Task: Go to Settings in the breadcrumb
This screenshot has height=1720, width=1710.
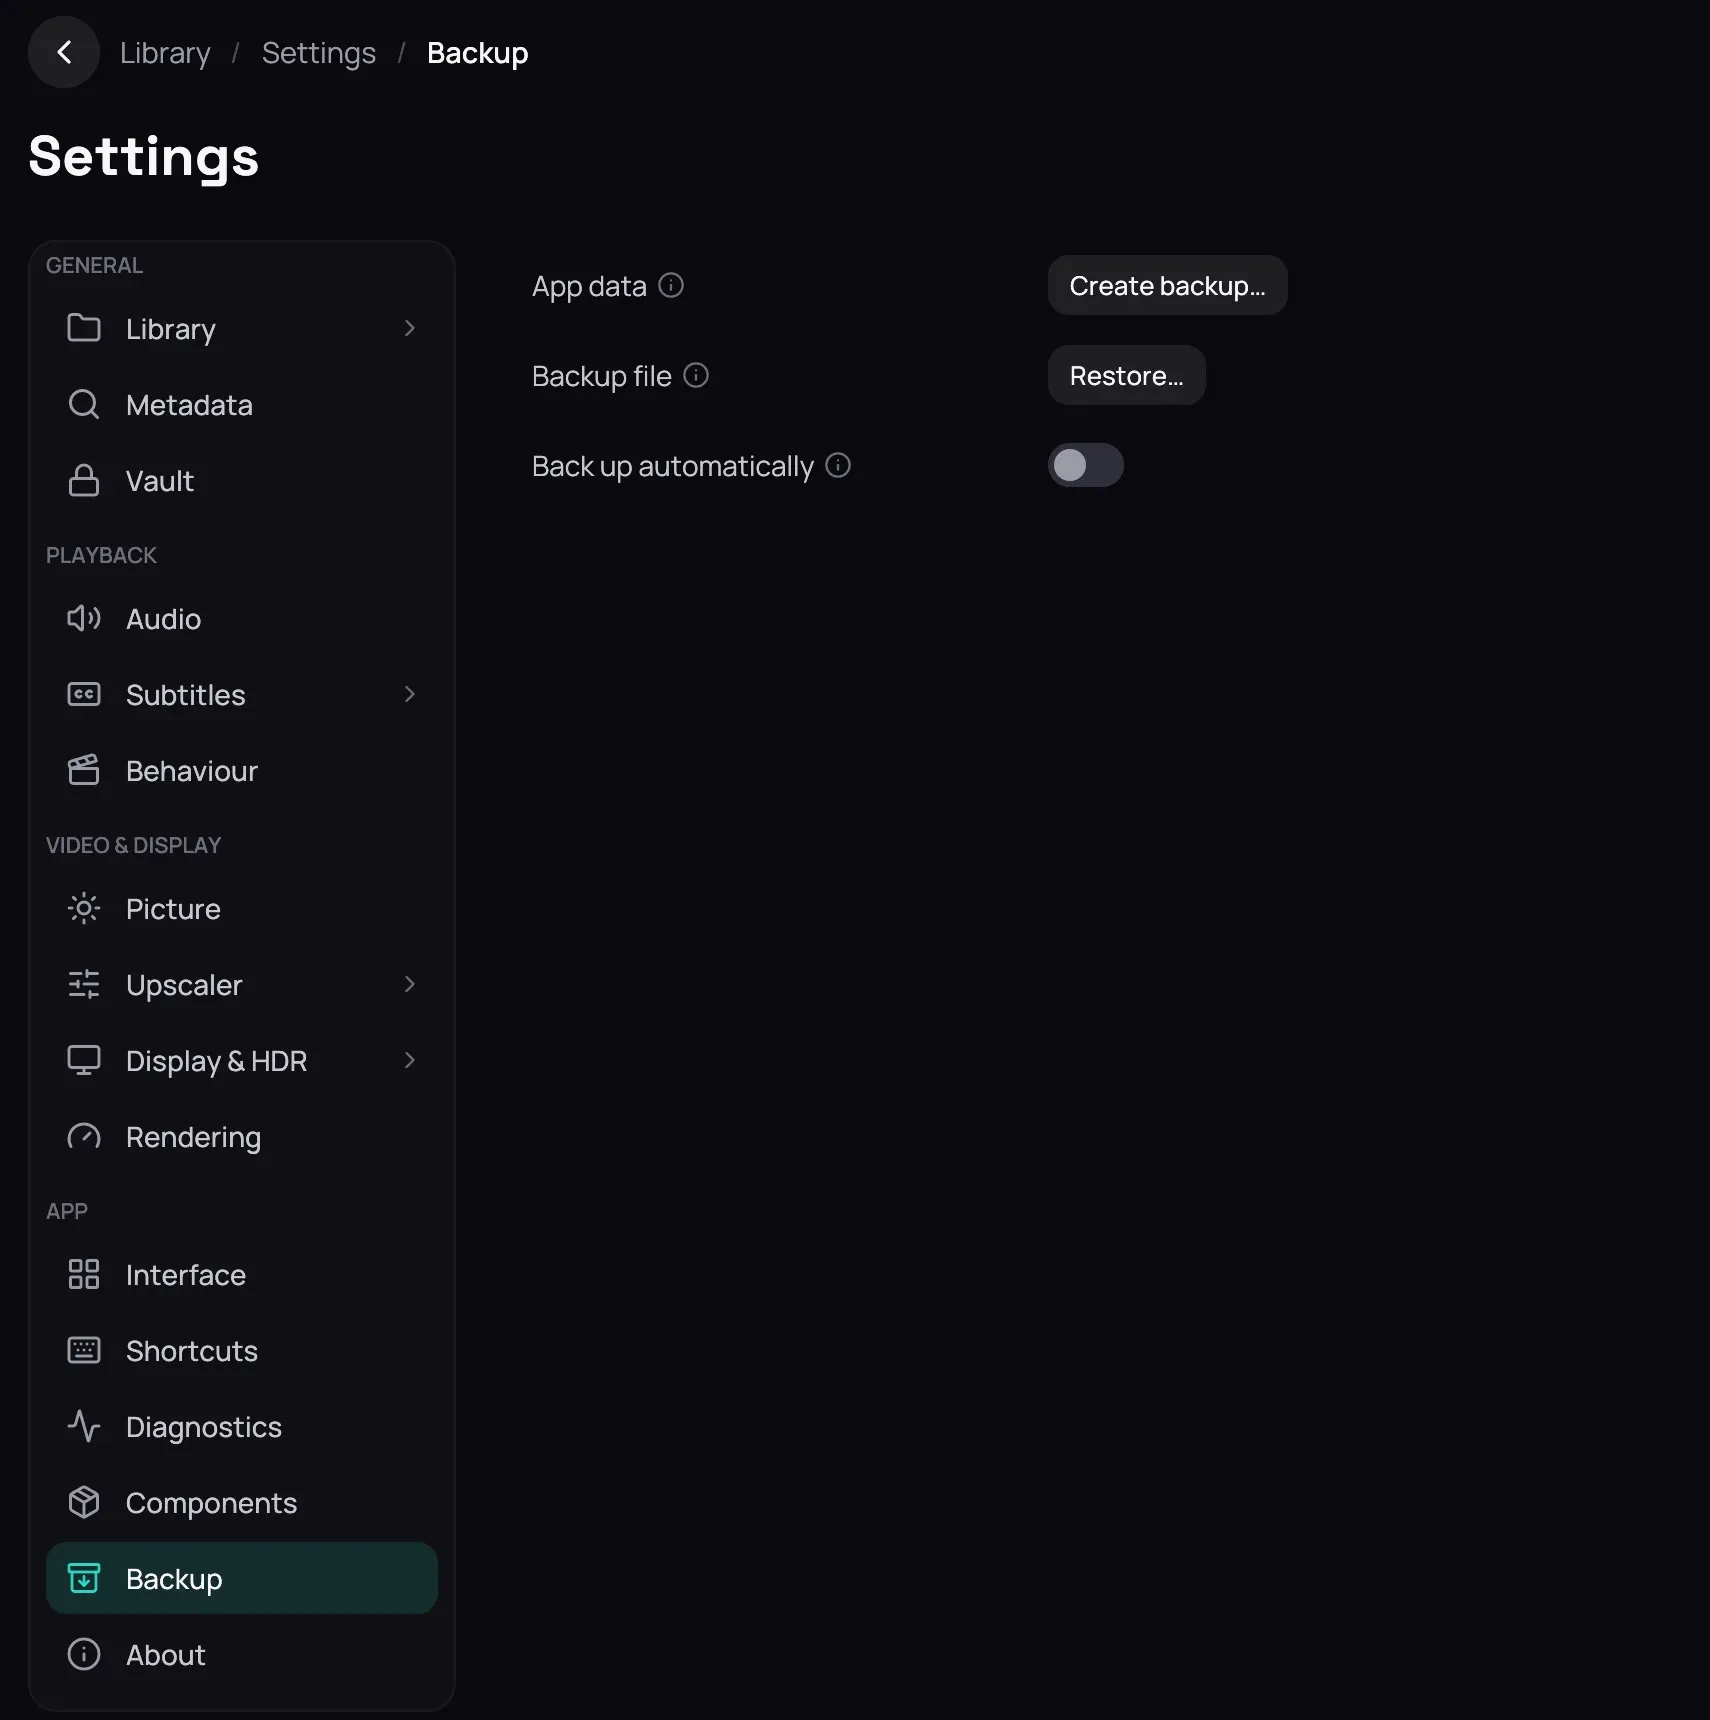Action: (x=319, y=52)
